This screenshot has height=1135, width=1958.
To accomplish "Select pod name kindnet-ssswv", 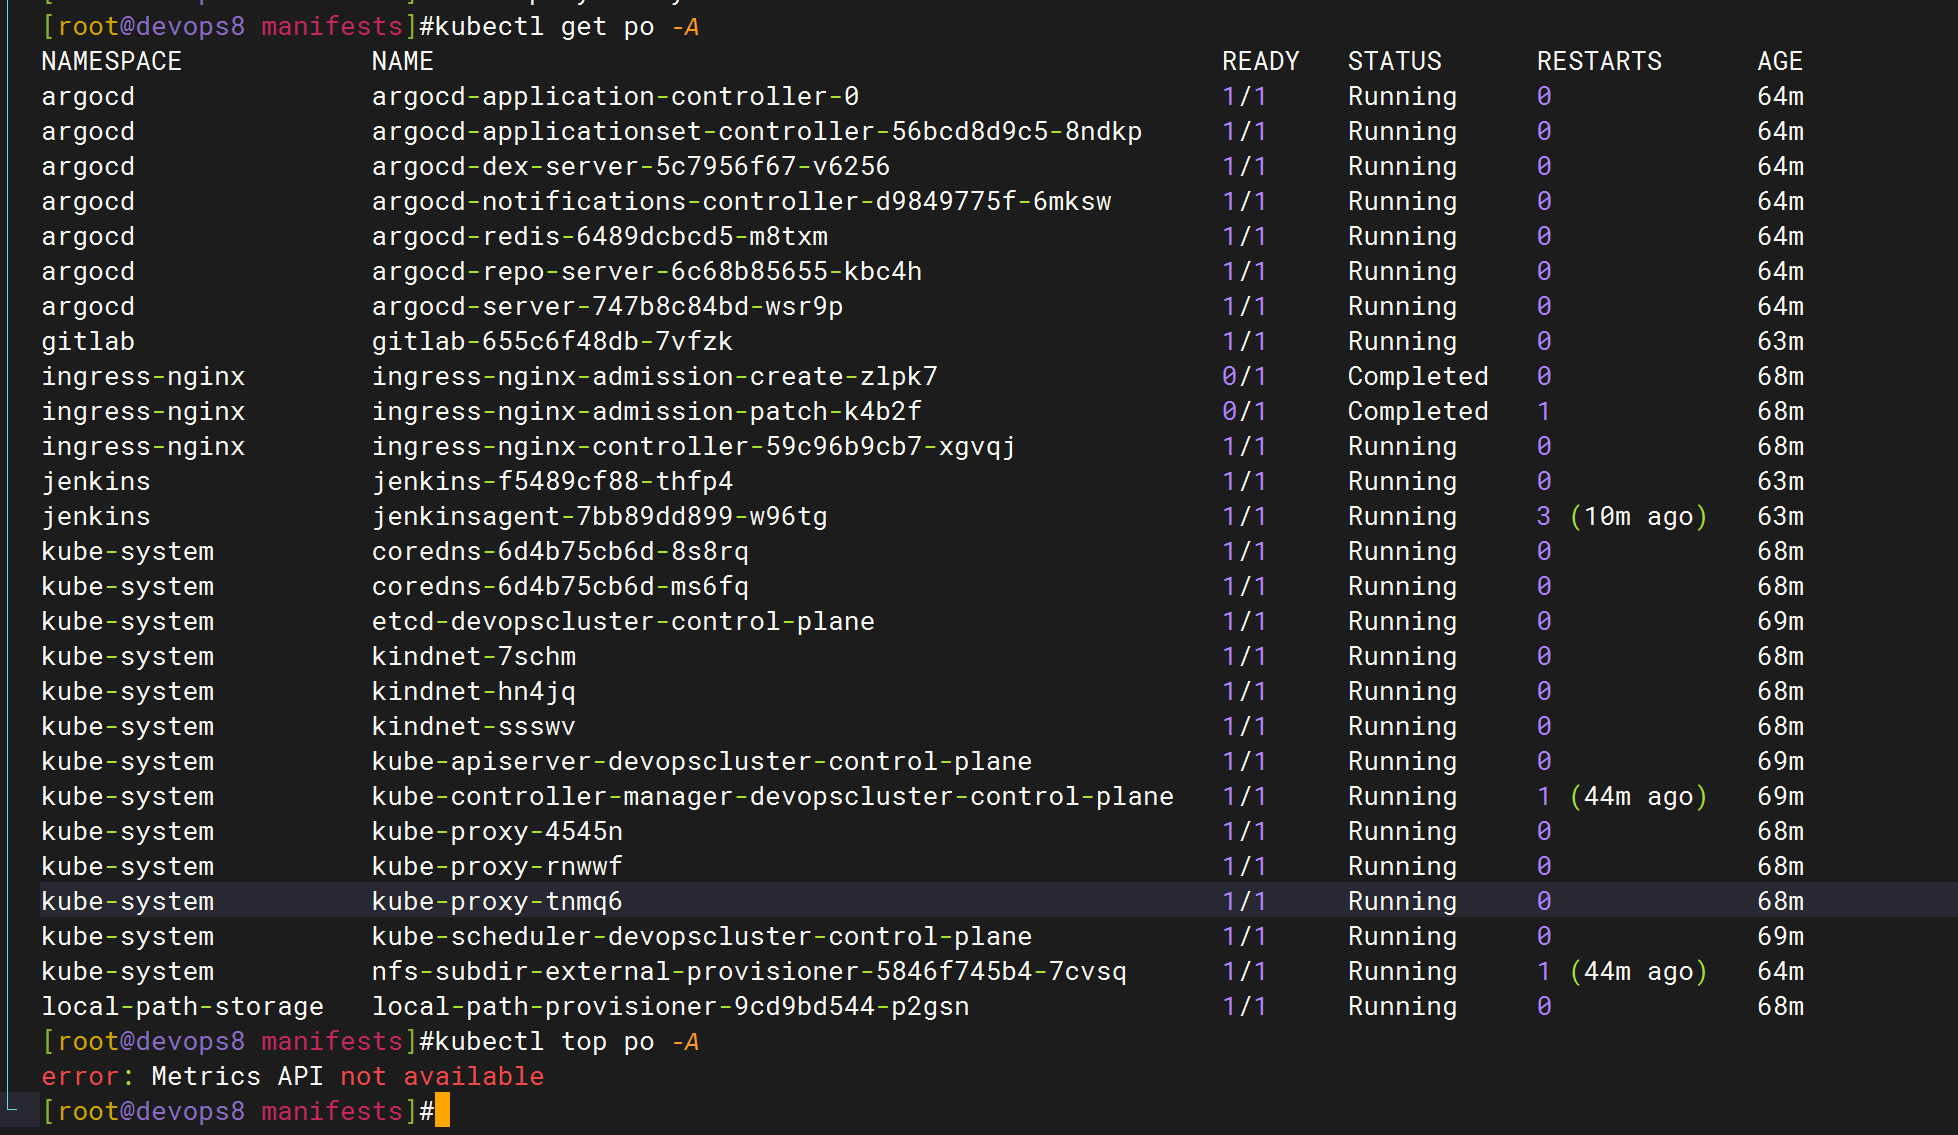I will [474, 726].
